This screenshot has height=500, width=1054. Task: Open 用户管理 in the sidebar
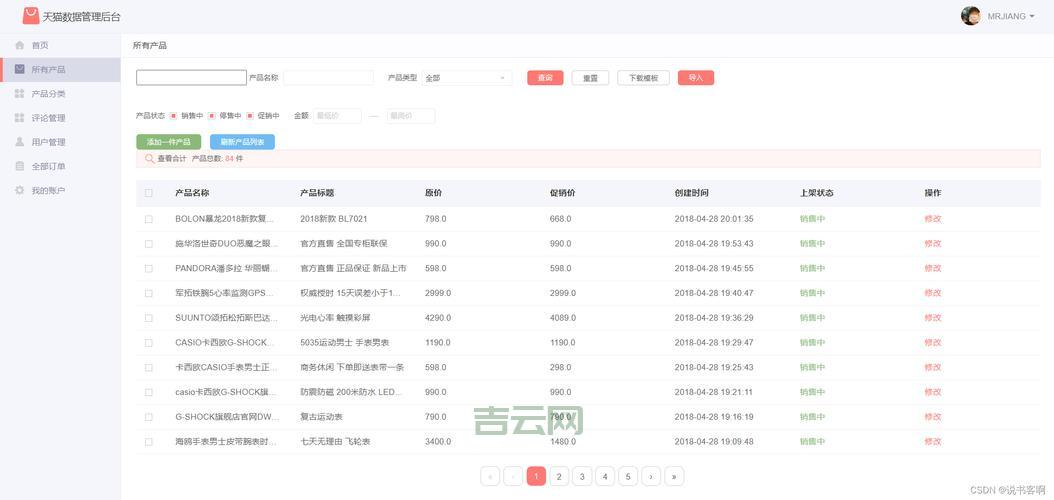(60, 142)
